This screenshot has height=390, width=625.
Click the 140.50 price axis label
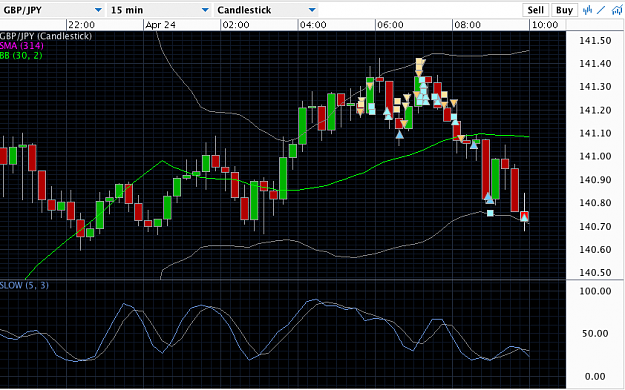coord(595,273)
